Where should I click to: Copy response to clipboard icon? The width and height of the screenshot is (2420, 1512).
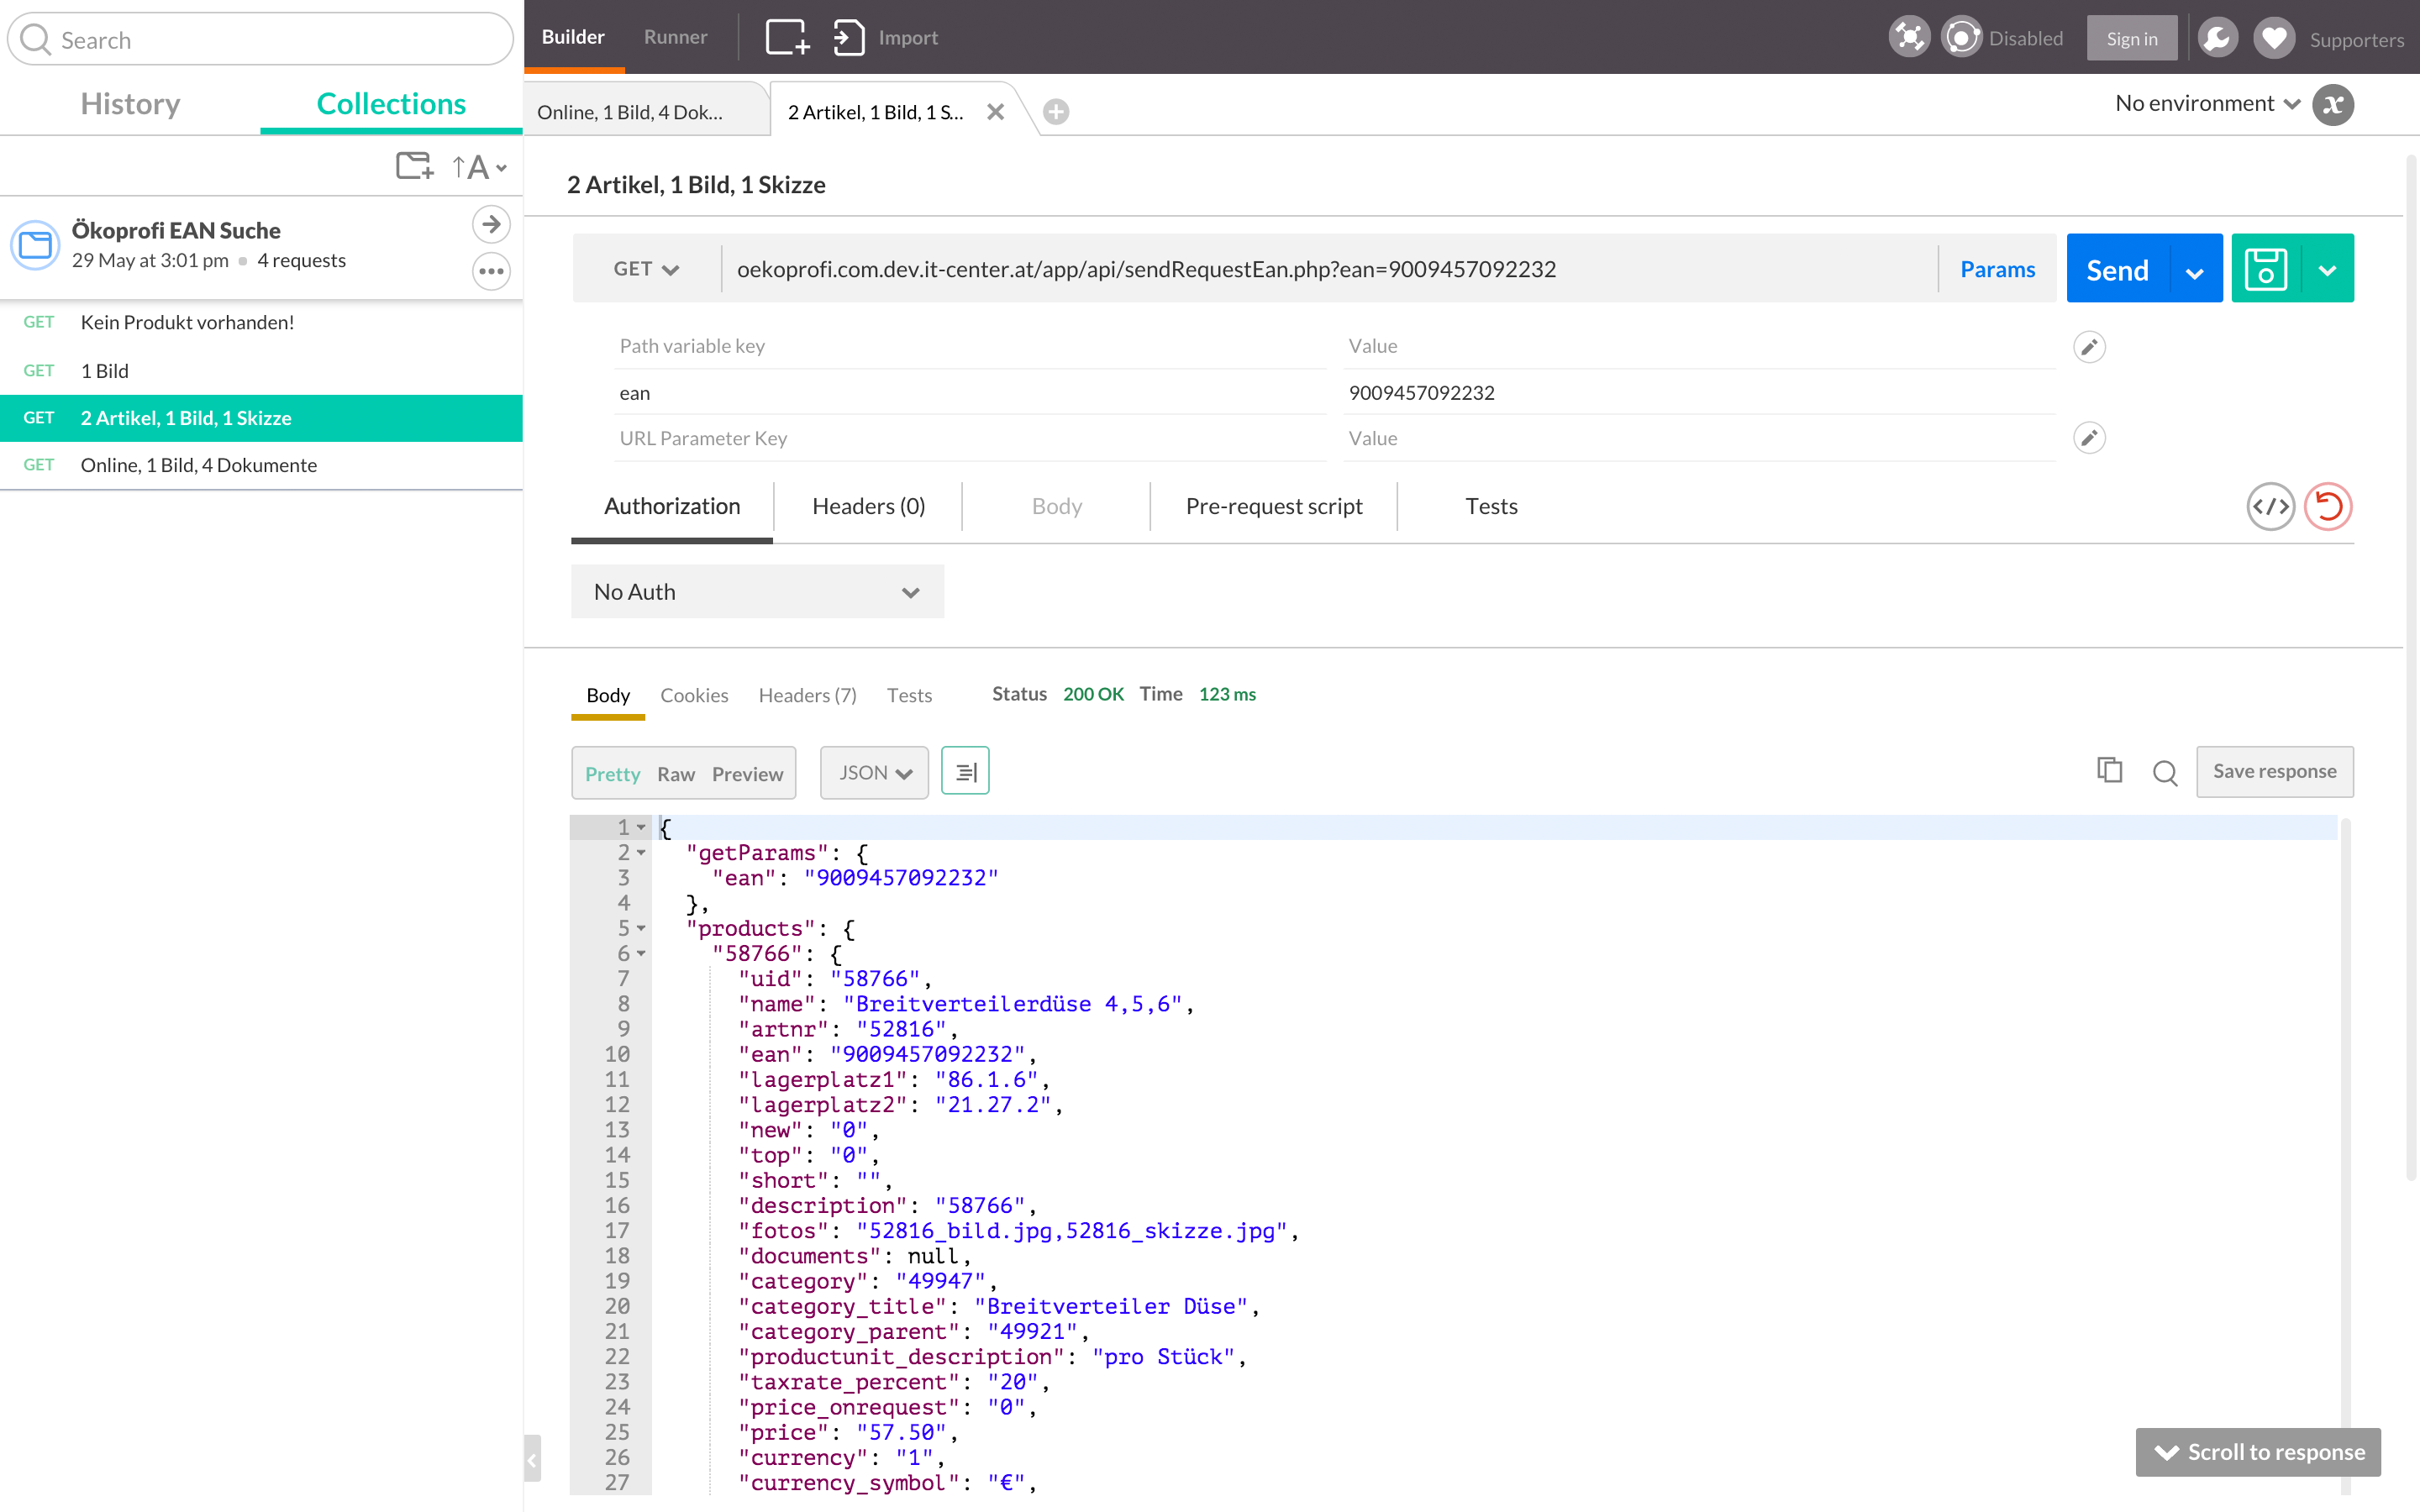[x=2109, y=770]
